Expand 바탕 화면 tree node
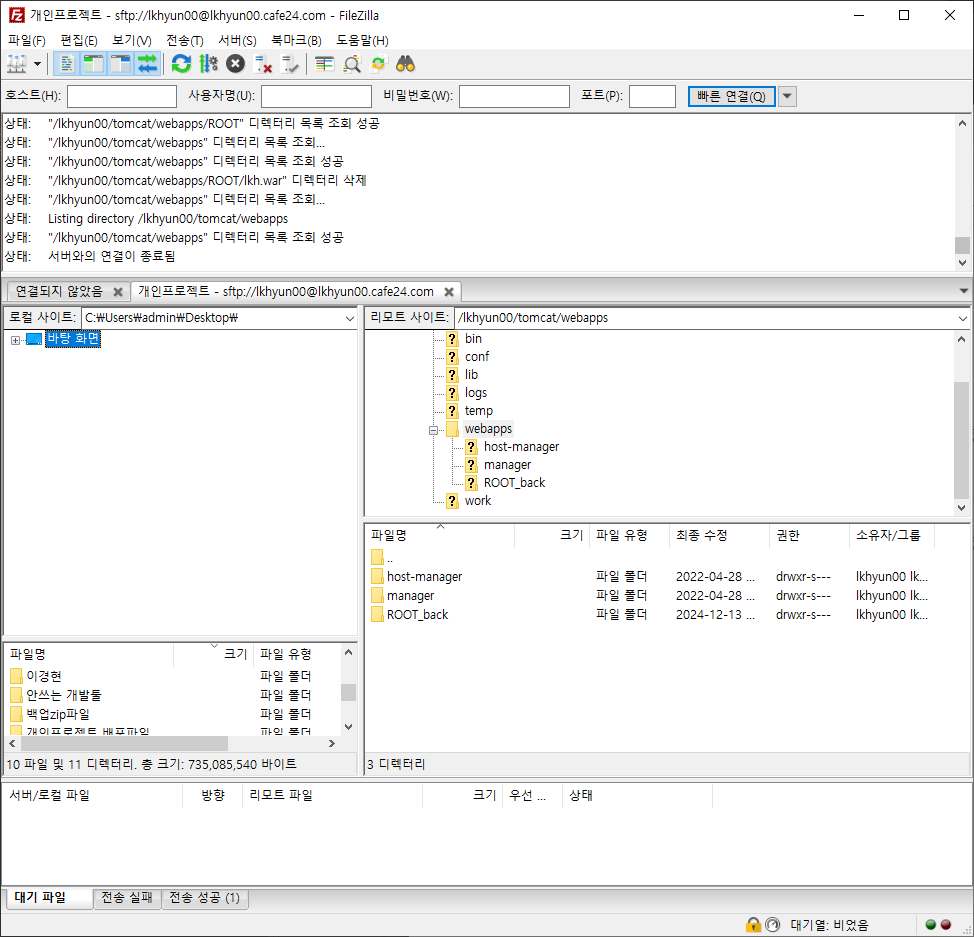 (16, 340)
